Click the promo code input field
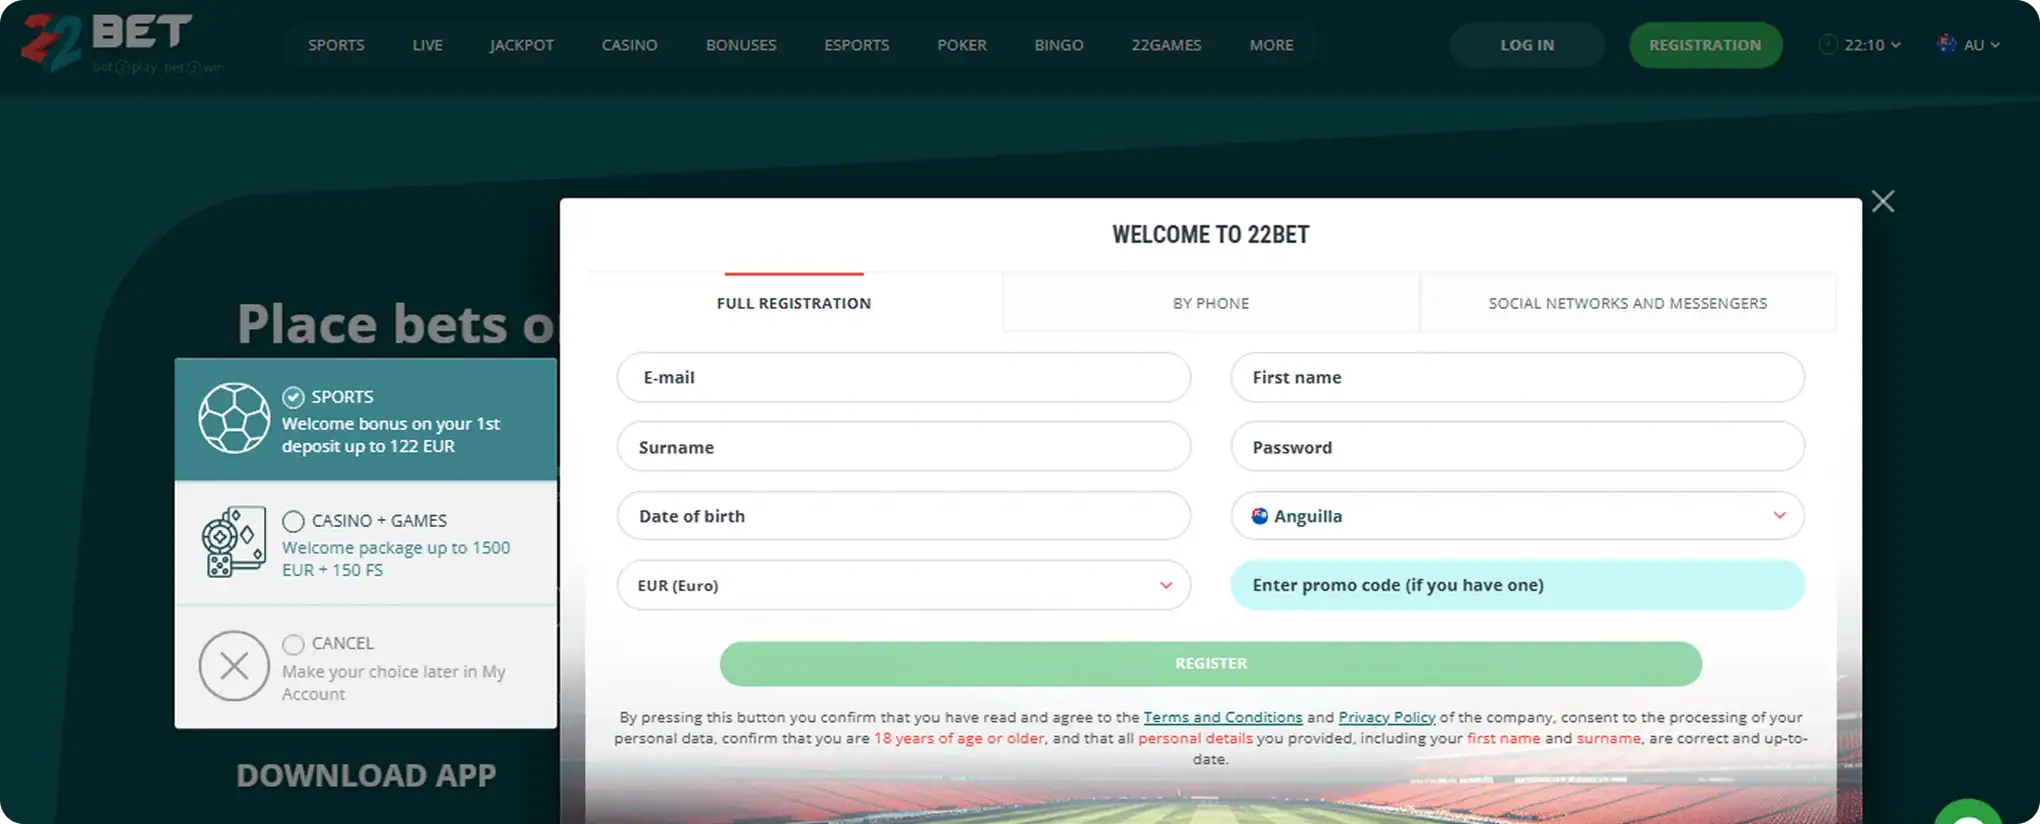The image size is (2040, 824). click(1517, 585)
